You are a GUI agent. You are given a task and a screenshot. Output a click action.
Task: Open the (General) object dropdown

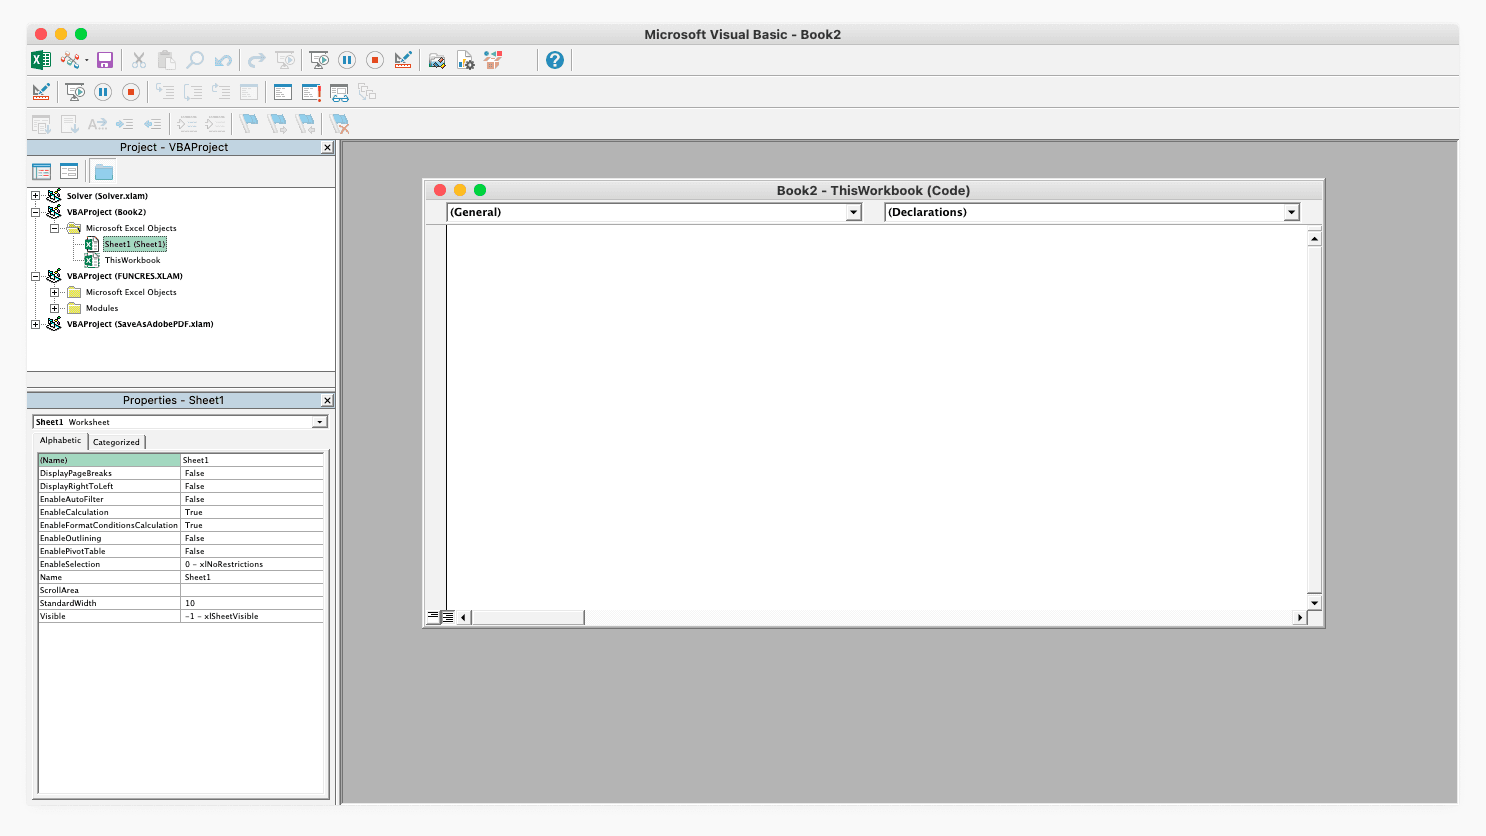(853, 212)
